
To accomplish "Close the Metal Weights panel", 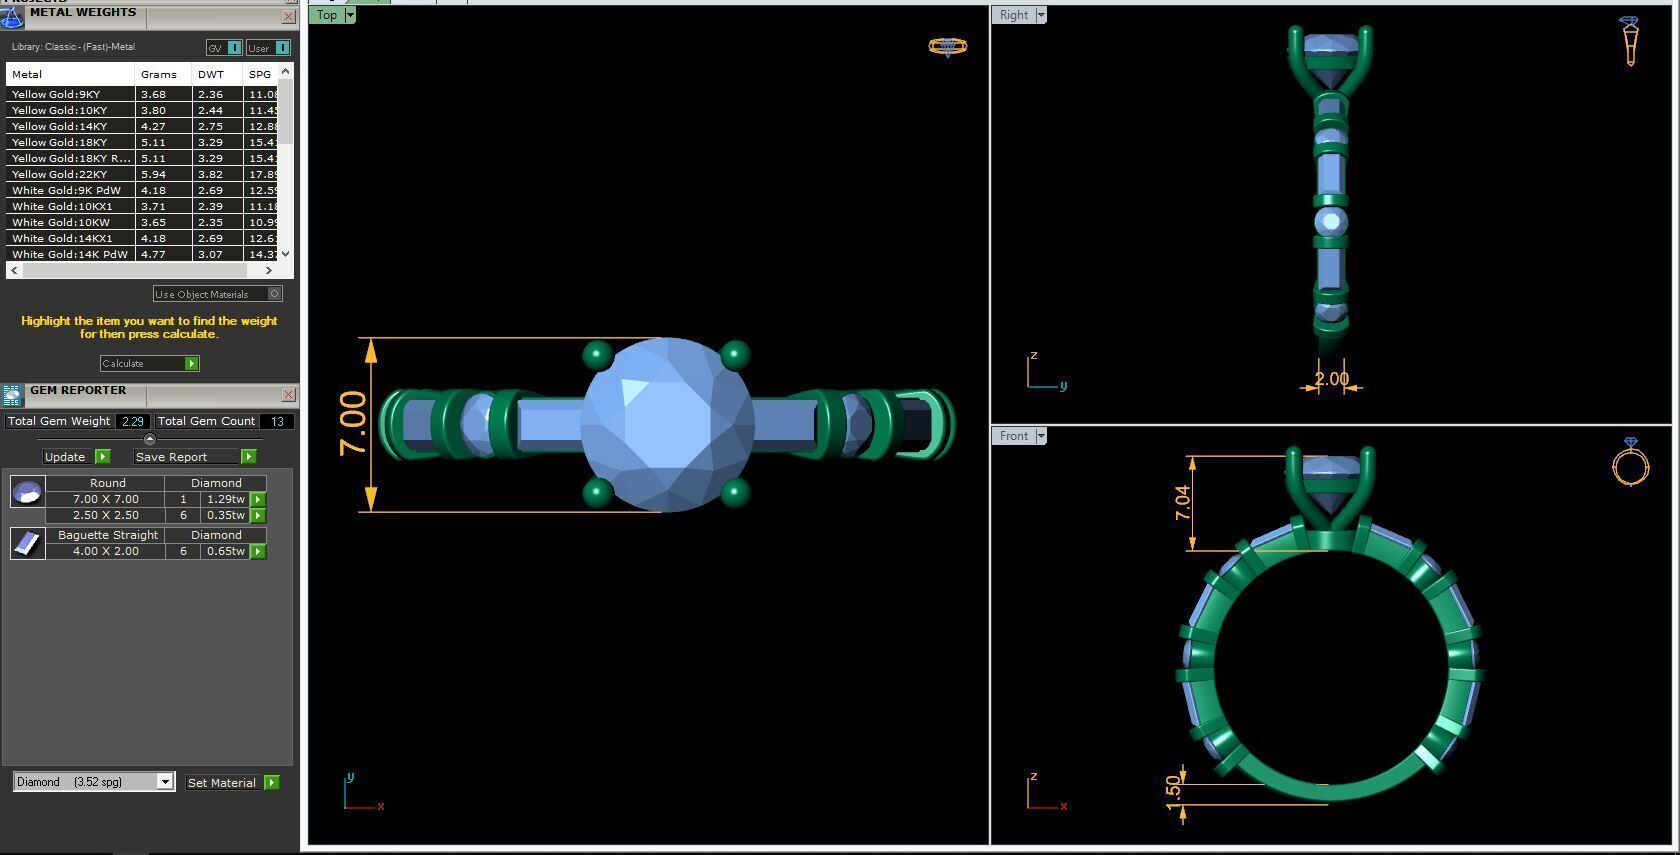I will tap(288, 17).
